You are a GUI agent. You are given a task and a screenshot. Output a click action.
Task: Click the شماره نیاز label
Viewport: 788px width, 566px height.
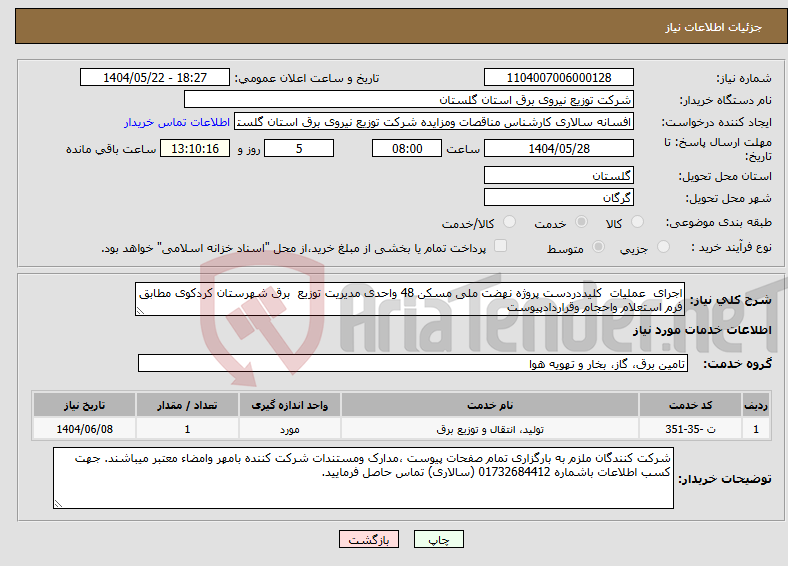744,78
